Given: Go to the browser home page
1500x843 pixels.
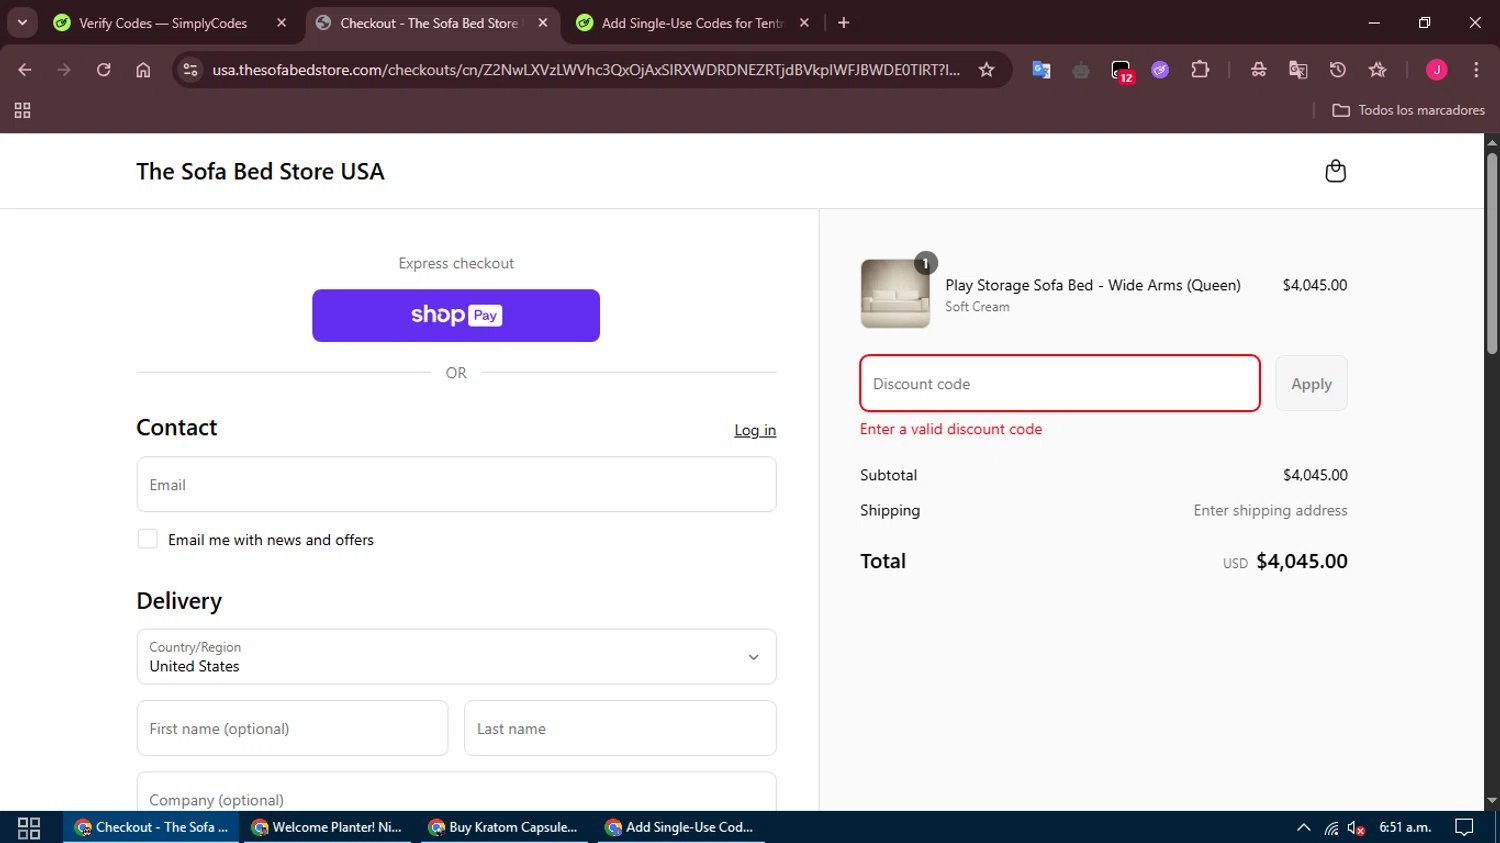Looking at the screenshot, I should [x=143, y=69].
